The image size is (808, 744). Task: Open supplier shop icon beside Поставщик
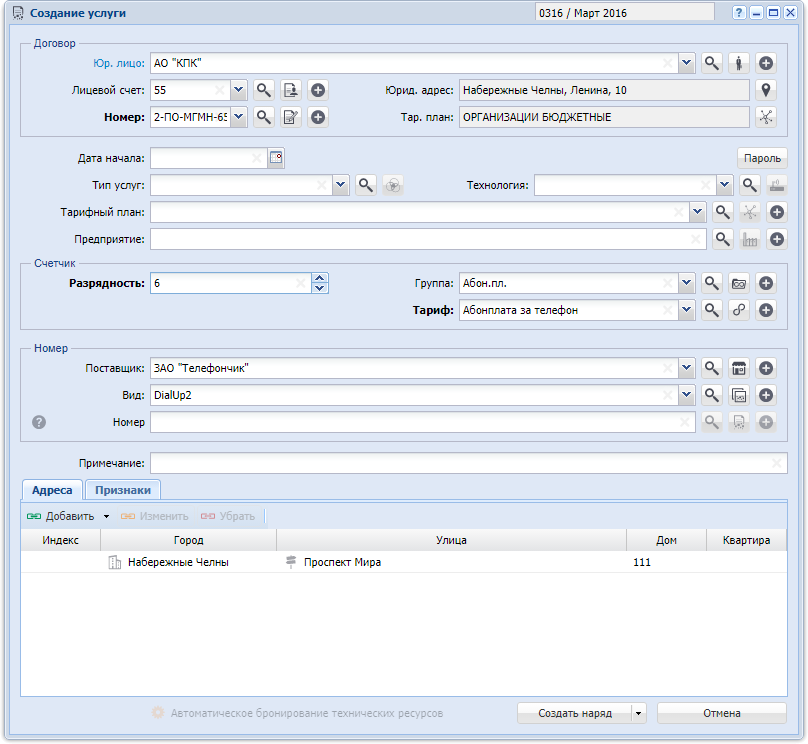tap(739, 368)
